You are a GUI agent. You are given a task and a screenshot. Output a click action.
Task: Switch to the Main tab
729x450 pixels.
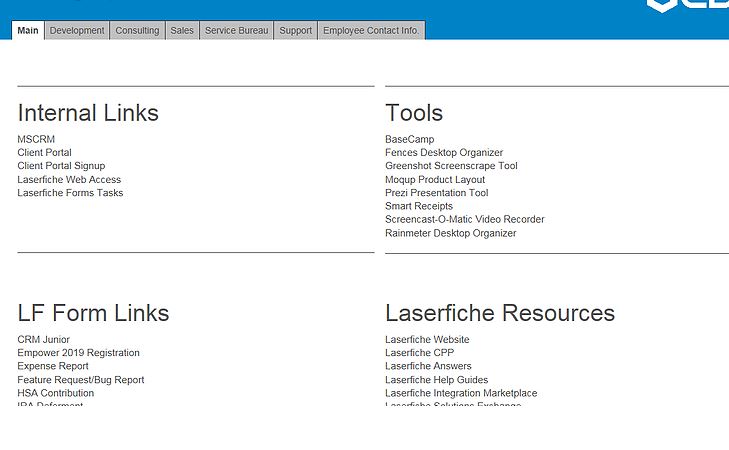point(28,30)
